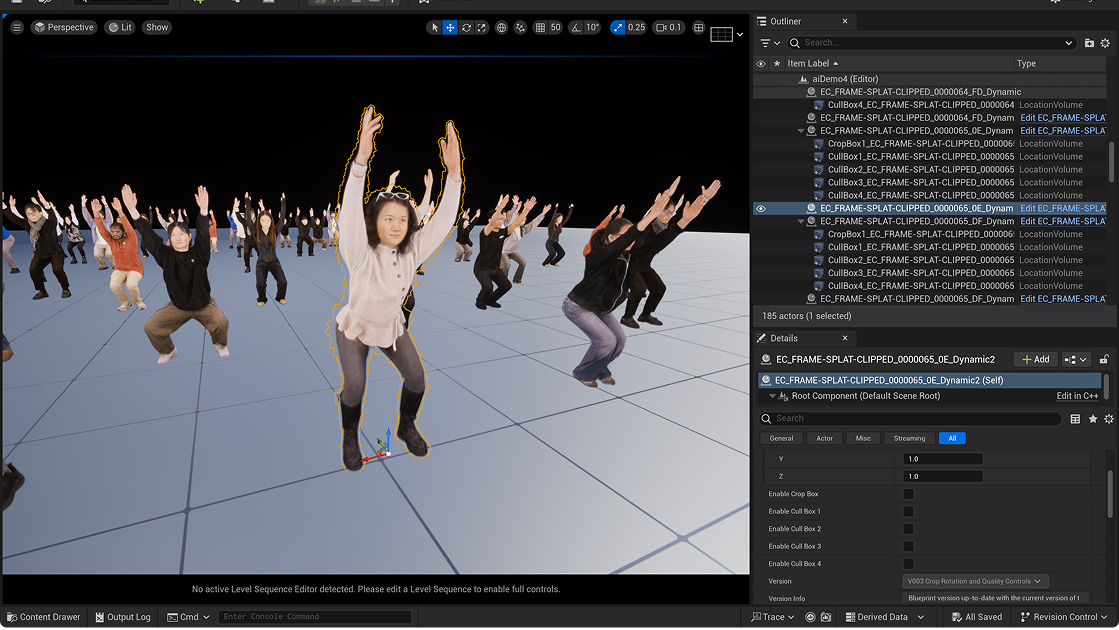Screen dimensions: 1119x630
Task: Activate the Scale tool
Action: pyautogui.click(x=482, y=27)
